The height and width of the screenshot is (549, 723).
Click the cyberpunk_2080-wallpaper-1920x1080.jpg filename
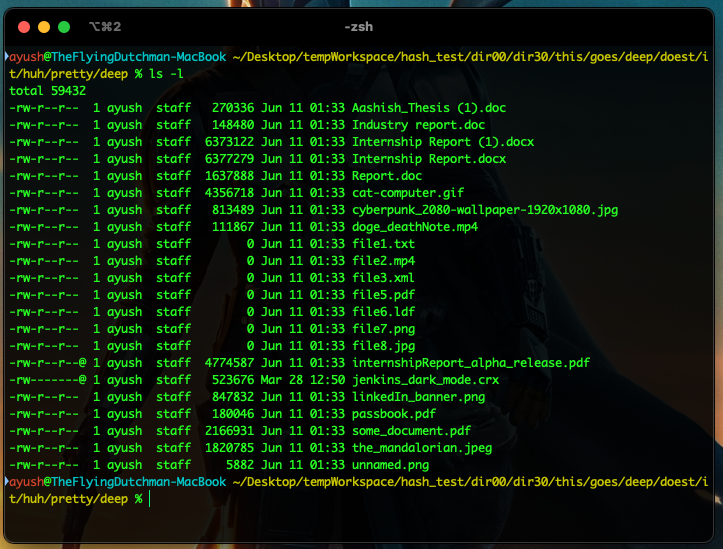coord(485,209)
